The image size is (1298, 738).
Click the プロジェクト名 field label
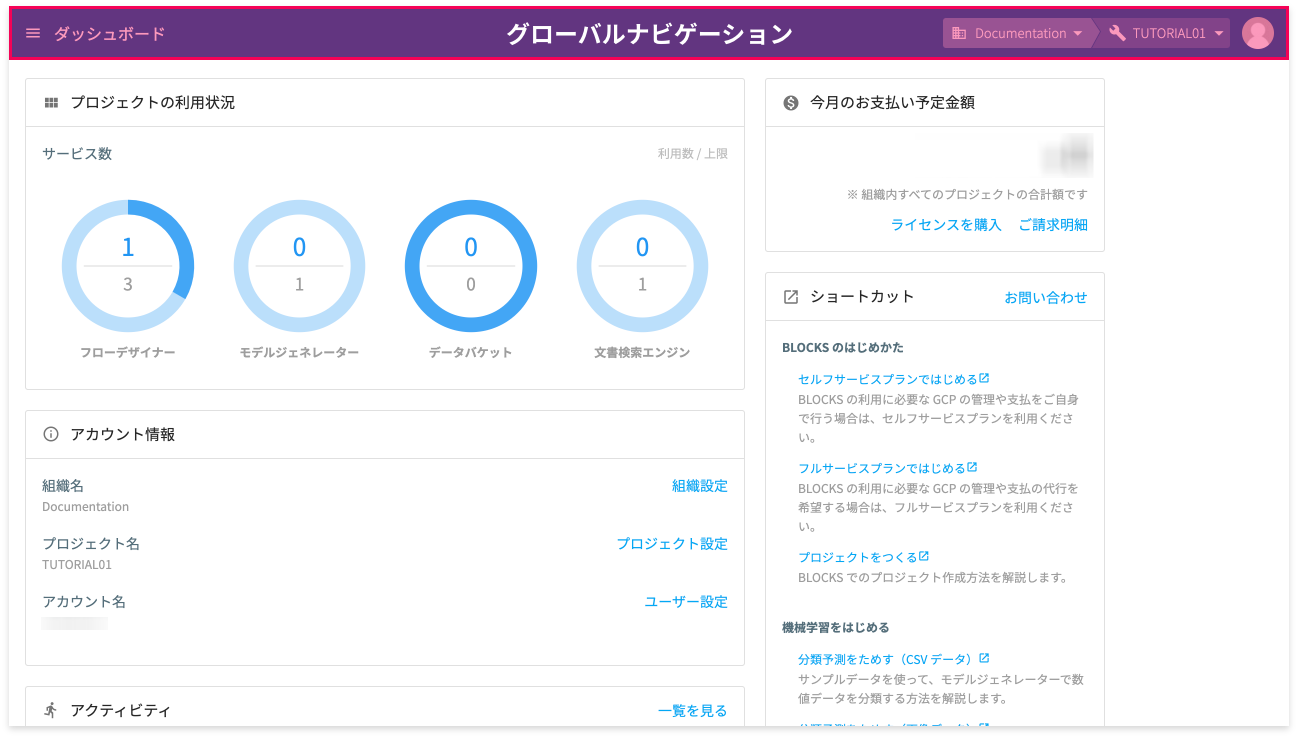click(x=91, y=544)
